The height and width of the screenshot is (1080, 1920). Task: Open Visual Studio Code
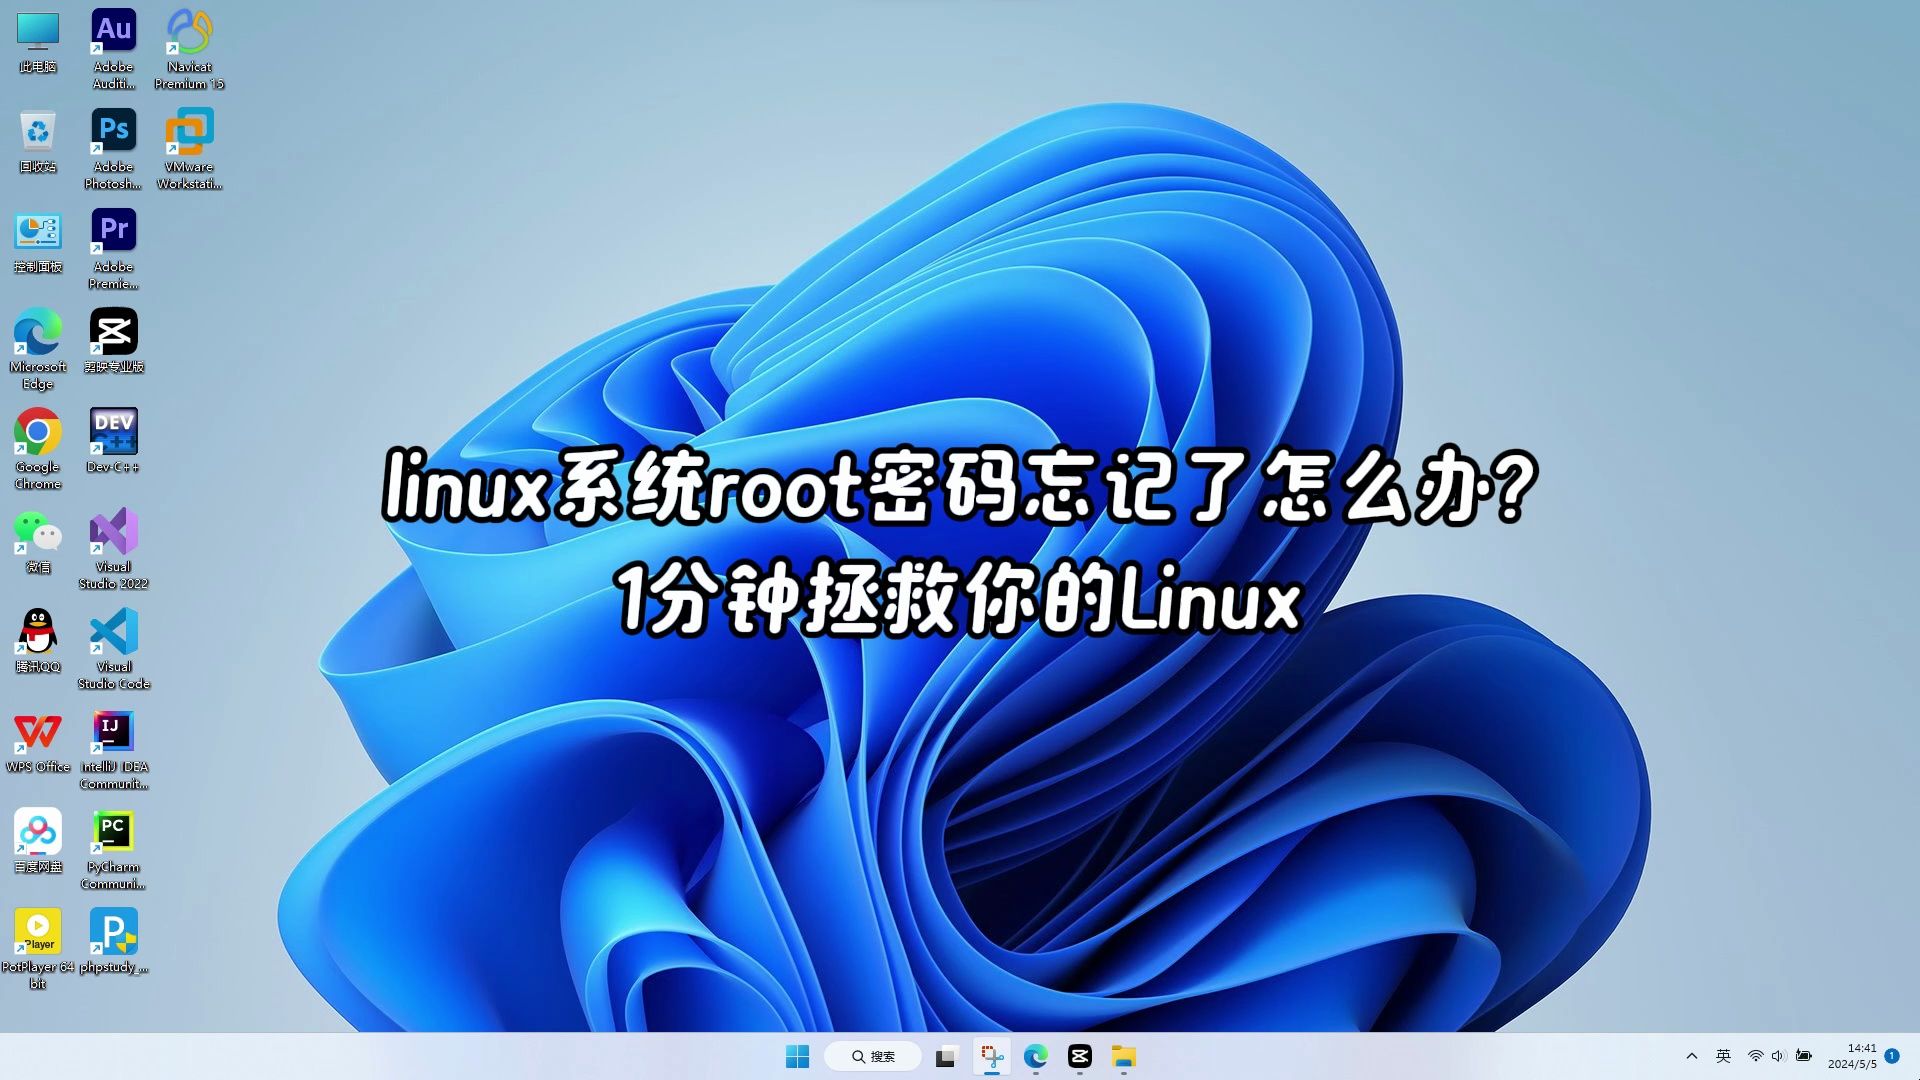click(x=113, y=631)
